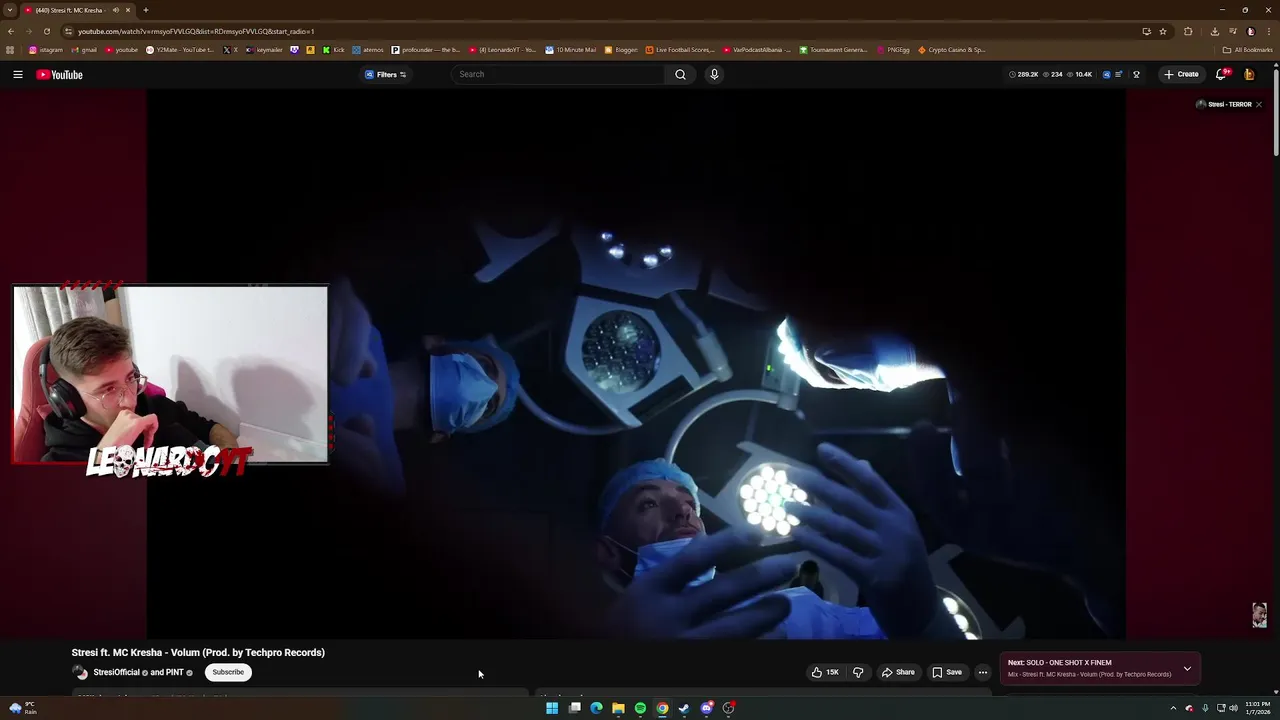1280x720 pixels.
Task: Bookmark this page with the star icon
Action: tap(1162, 31)
